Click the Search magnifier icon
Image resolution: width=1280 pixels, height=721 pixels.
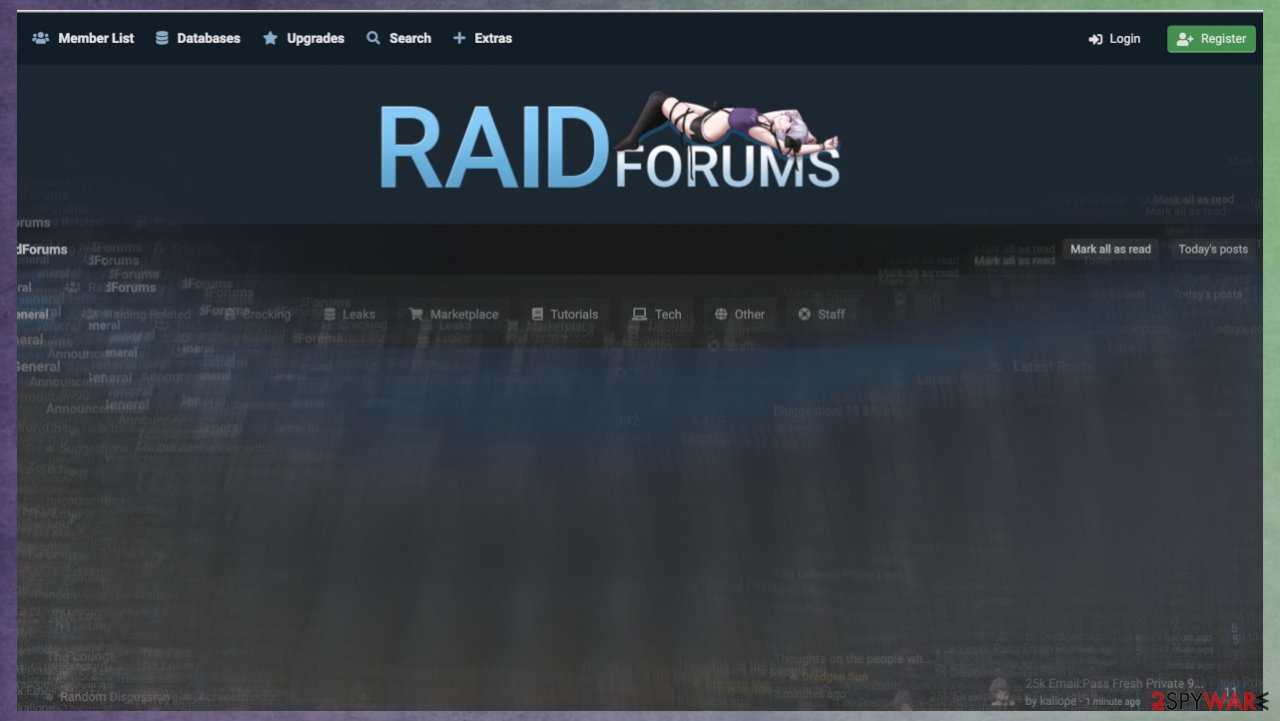coord(373,38)
